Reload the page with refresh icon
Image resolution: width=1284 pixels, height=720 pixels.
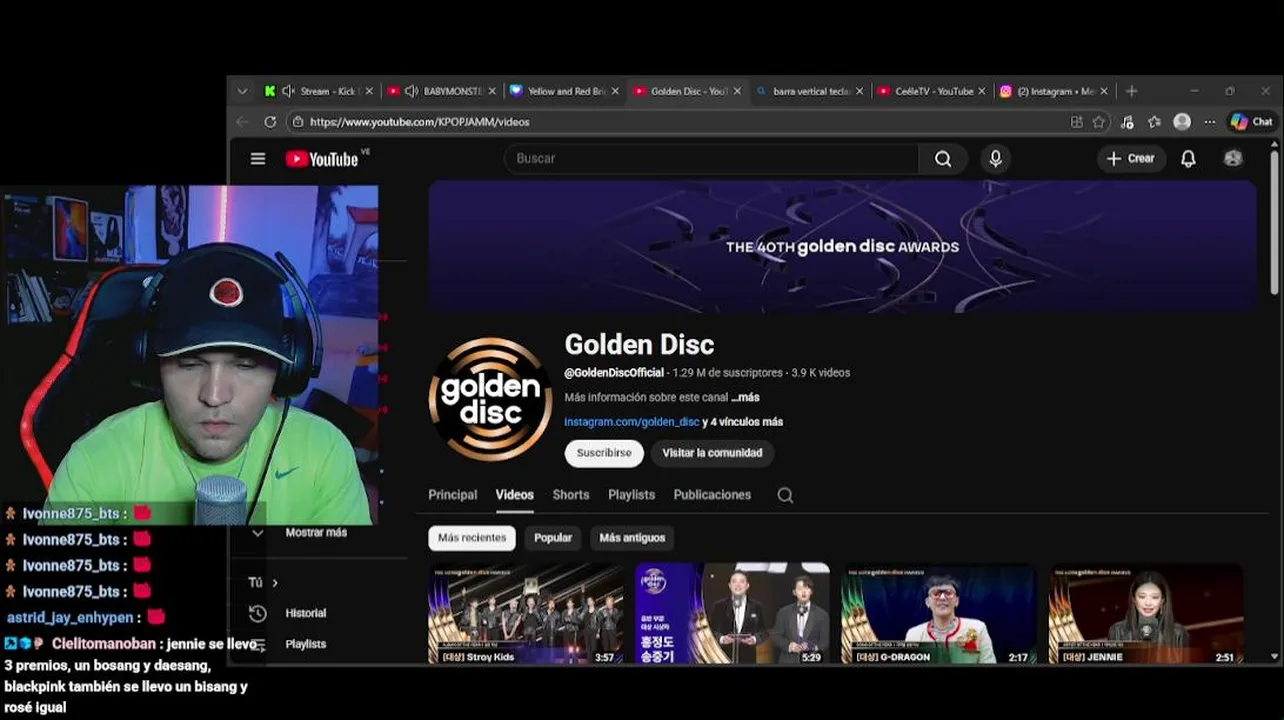click(x=270, y=122)
